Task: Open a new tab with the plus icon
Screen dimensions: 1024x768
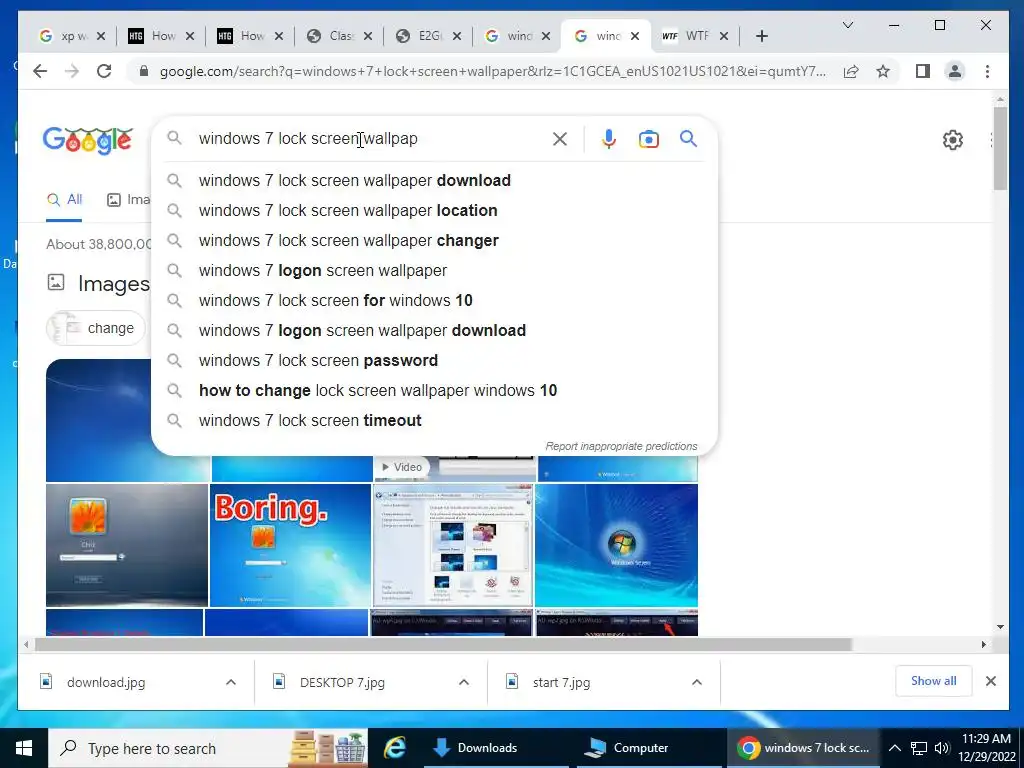Action: pos(761,36)
